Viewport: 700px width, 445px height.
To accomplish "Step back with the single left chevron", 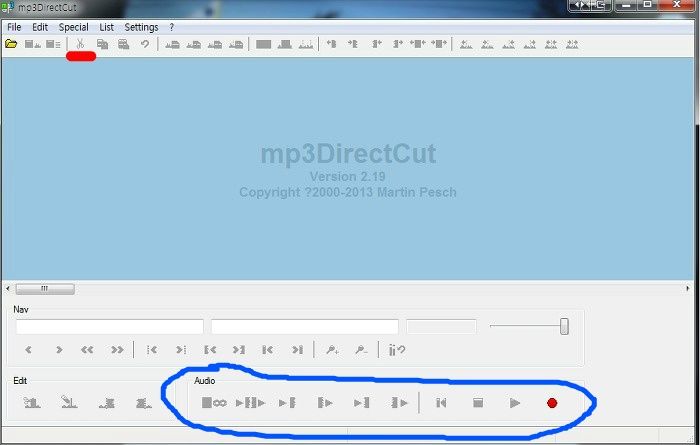I will coord(29,350).
